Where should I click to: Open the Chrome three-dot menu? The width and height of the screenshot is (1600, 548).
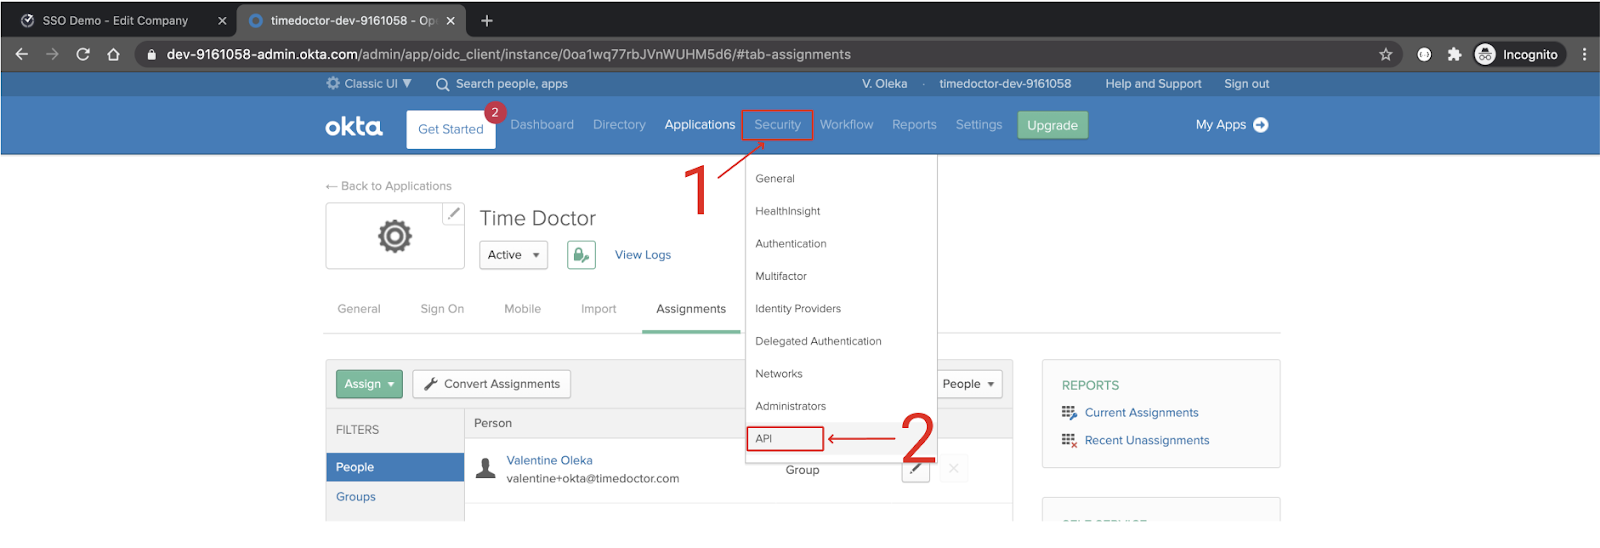coord(1584,54)
